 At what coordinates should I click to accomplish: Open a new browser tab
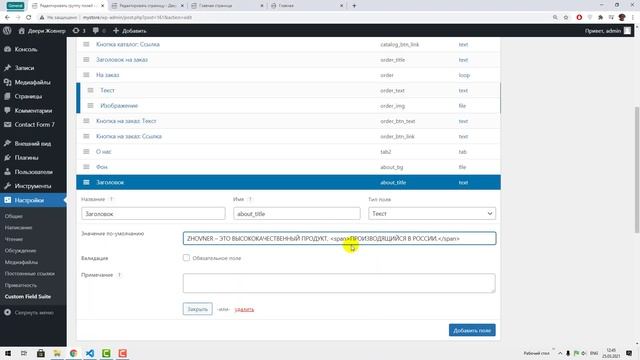coord(354,6)
